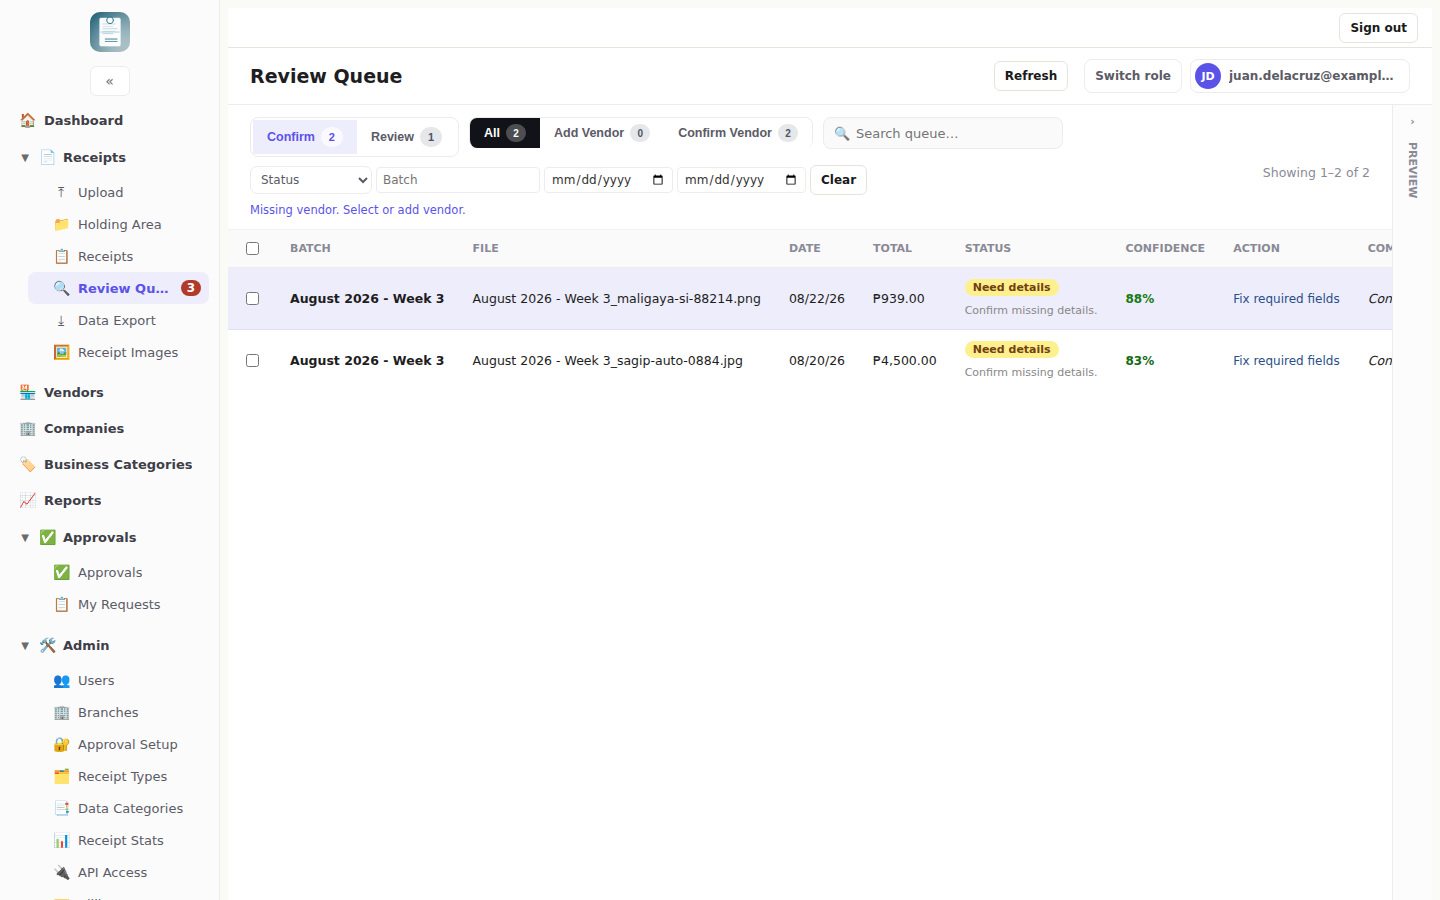Switch to the Confirm tab

click(304, 137)
